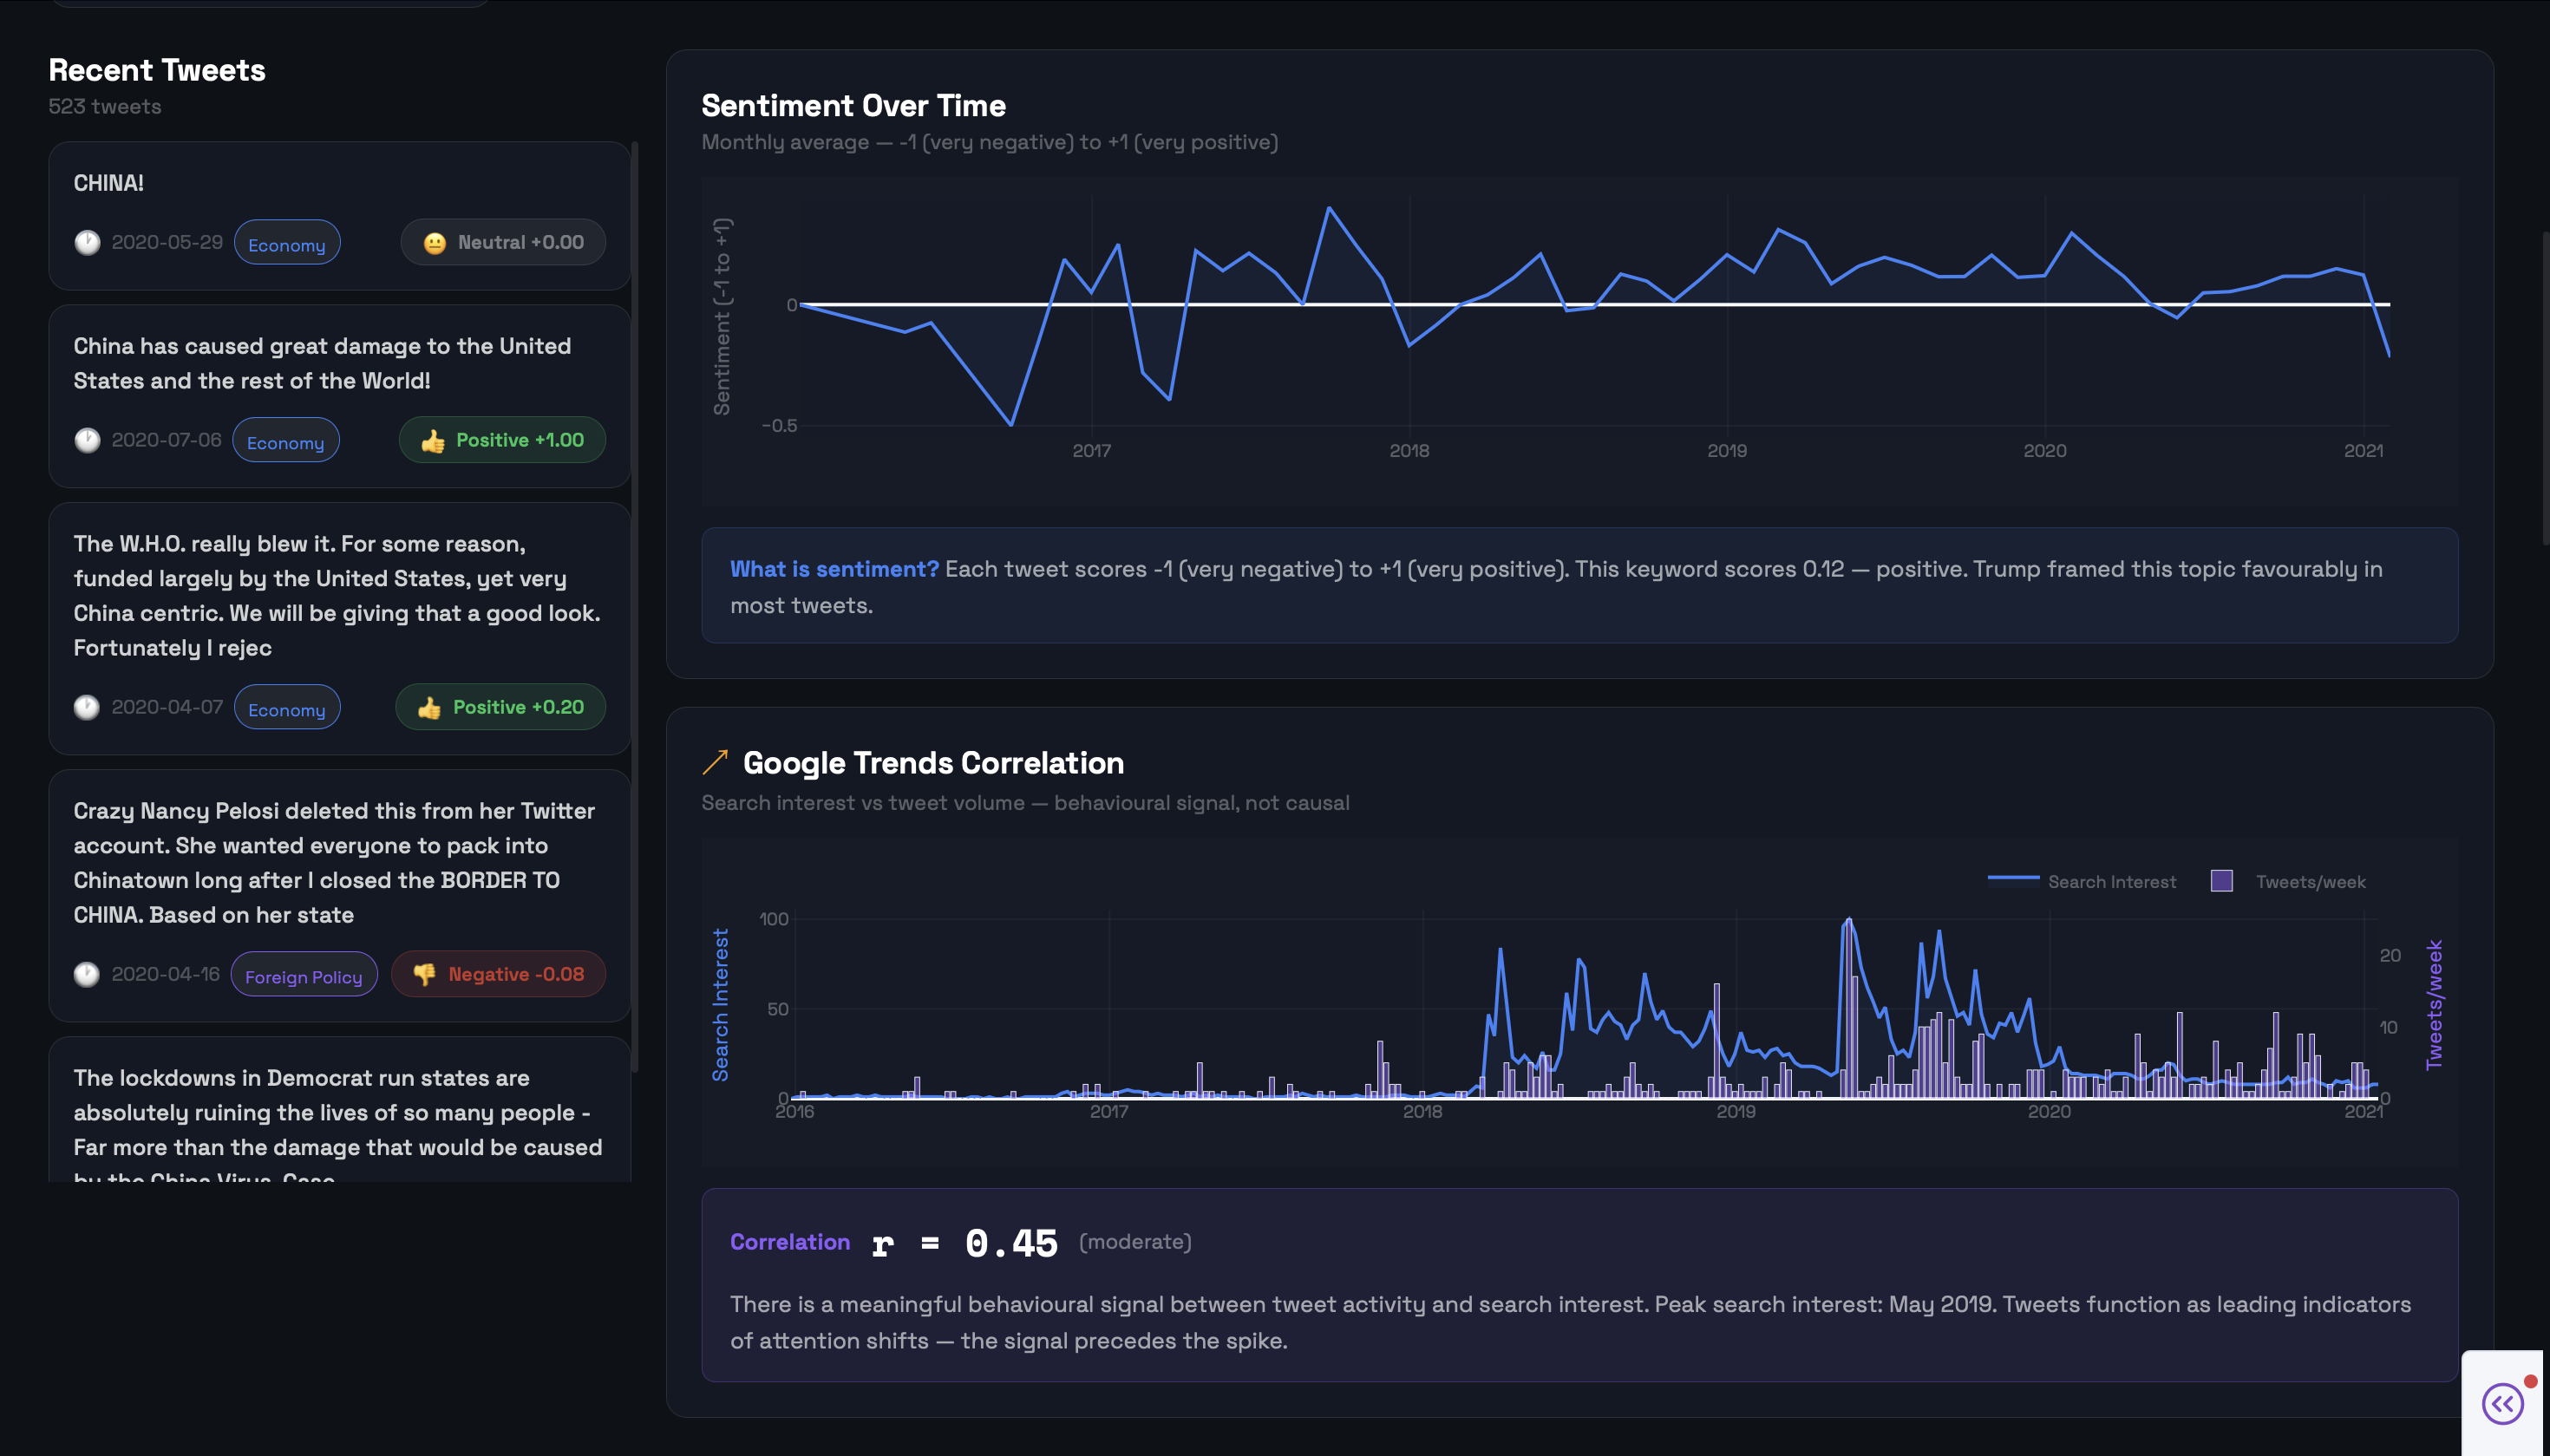Screen dimensions: 2550x1456
Task: Open the lockdowns in Democrat run states tweet
Action: (x=338, y=1112)
